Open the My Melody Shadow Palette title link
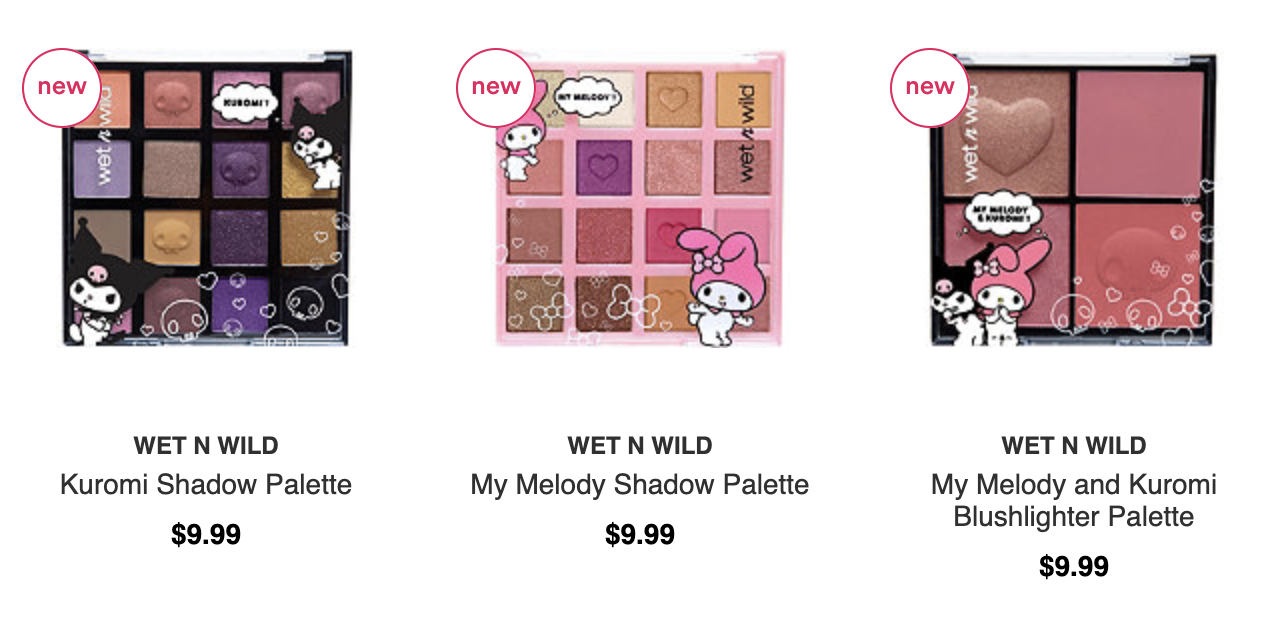The width and height of the screenshot is (1264, 634). 640,485
